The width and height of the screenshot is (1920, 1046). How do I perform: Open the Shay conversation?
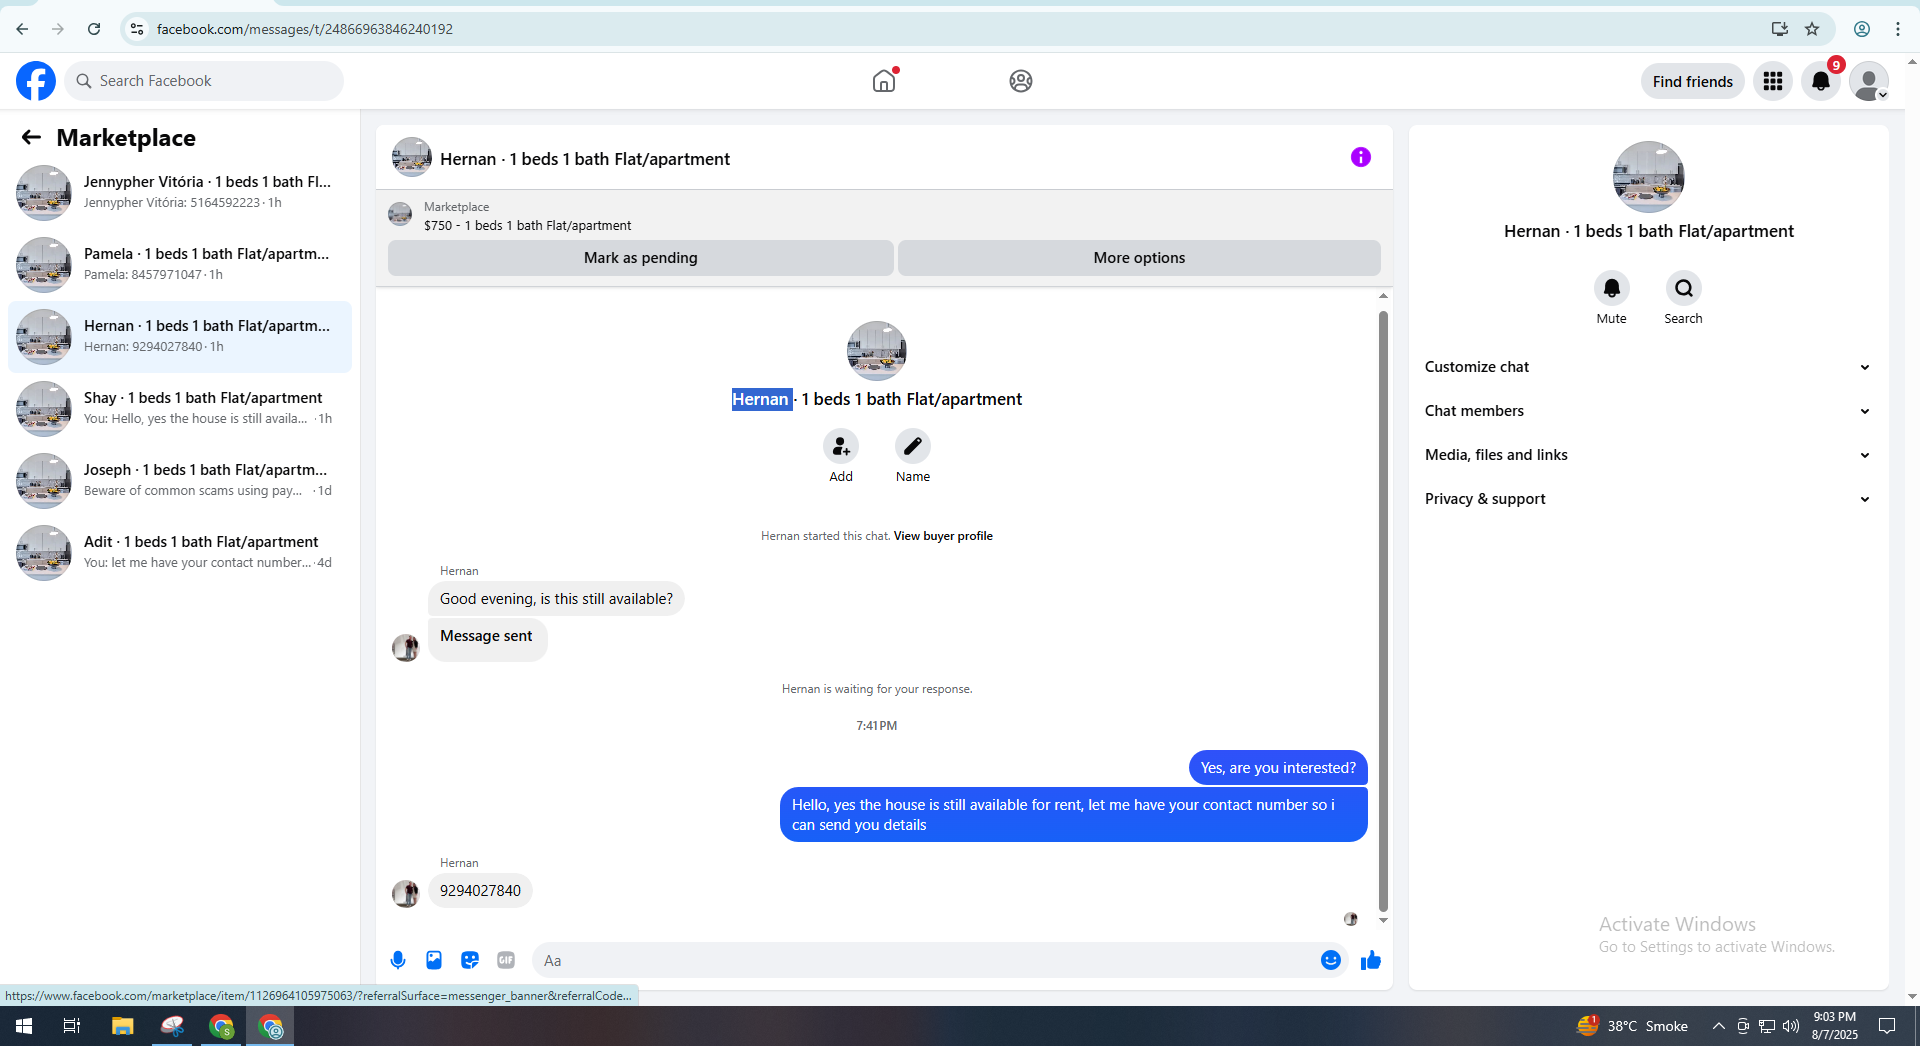click(x=180, y=409)
